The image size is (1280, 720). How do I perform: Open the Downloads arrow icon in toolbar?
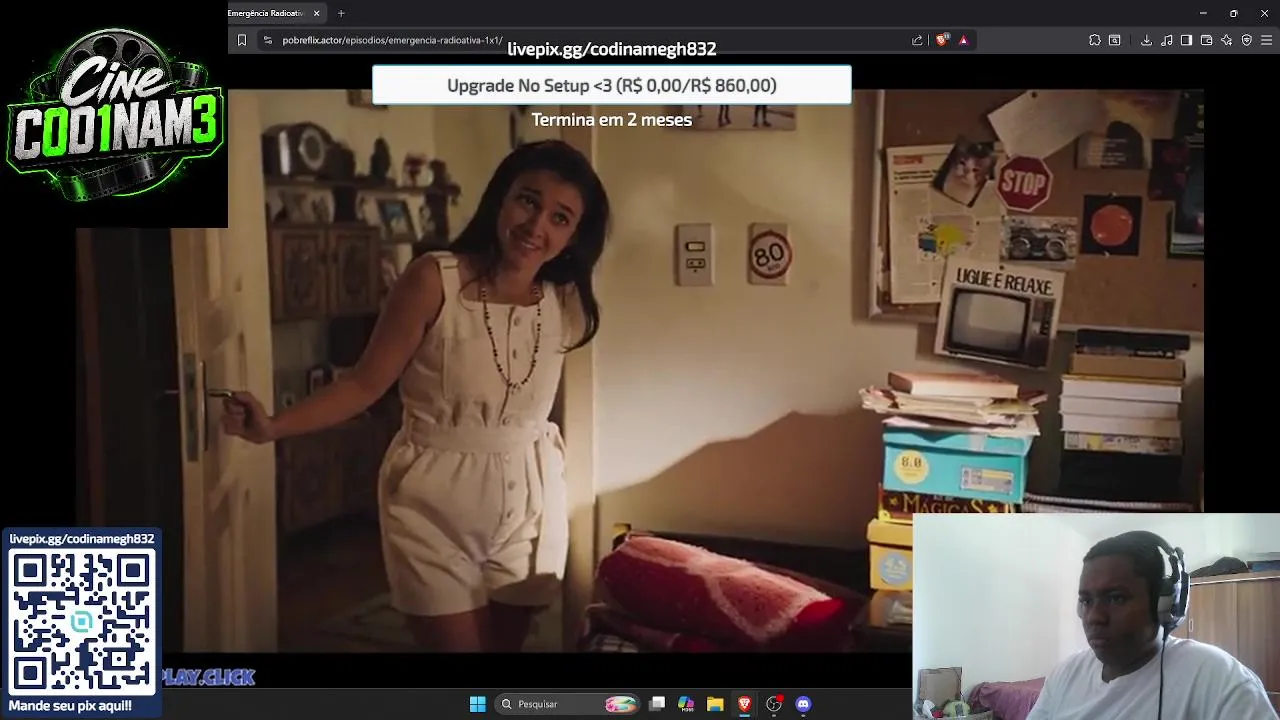click(1146, 40)
